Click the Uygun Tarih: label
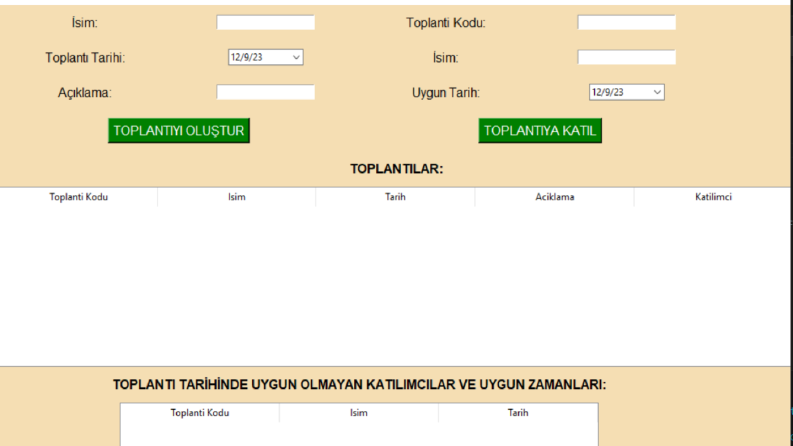 [x=446, y=93]
